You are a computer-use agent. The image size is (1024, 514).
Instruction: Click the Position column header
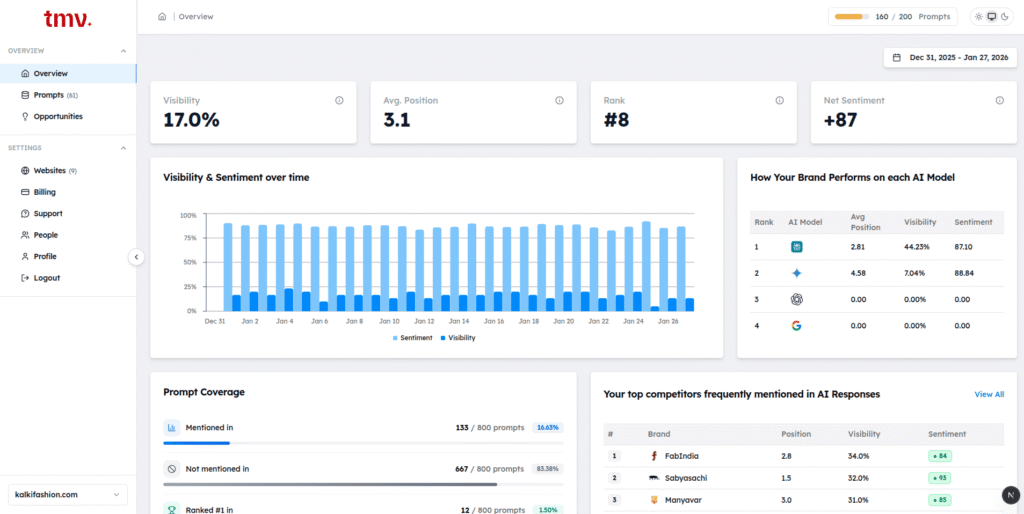[x=796, y=434]
